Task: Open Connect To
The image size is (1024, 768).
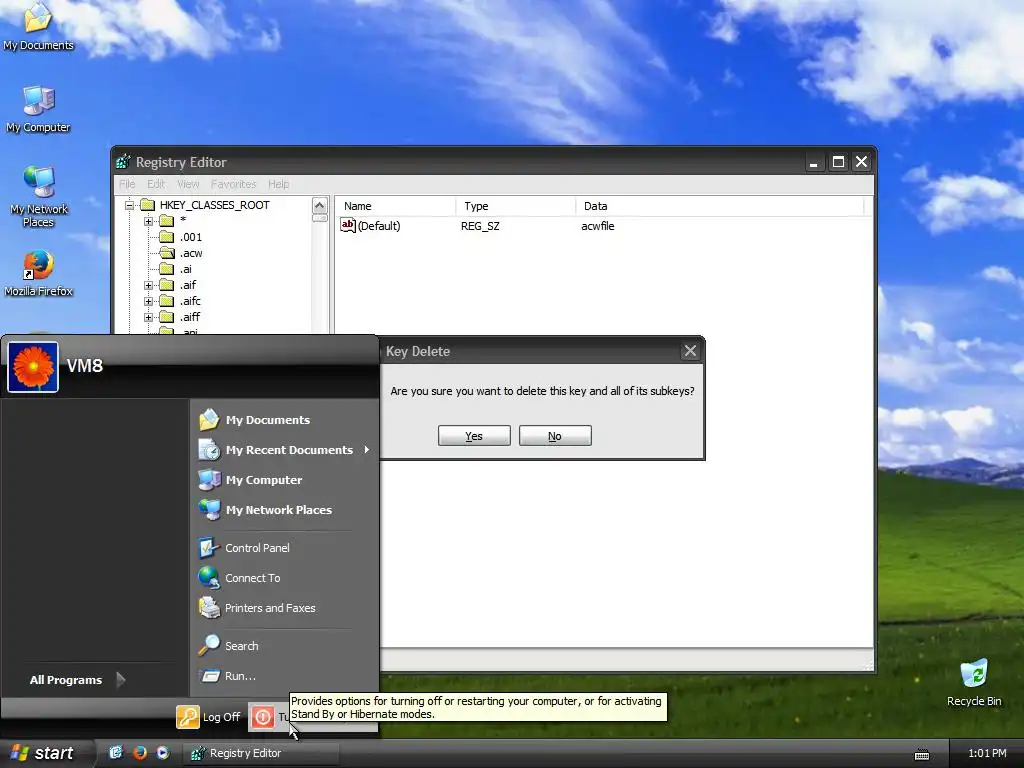Action: tap(239, 578)
